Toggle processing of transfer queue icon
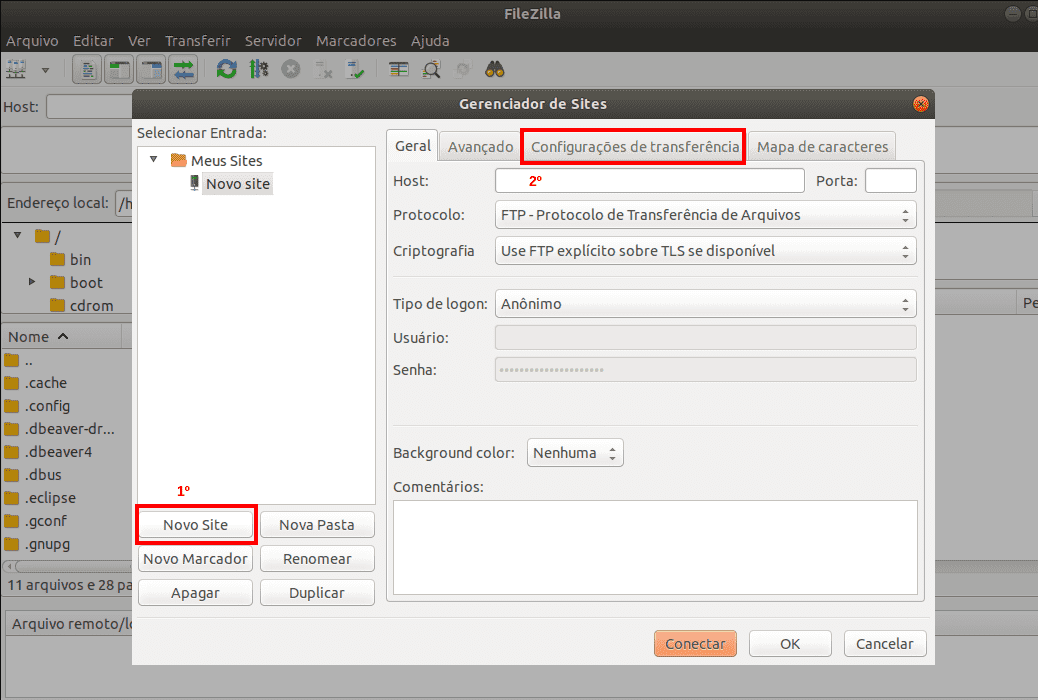The width and height of the screenshot is (1038, 700). pos(259,69)
